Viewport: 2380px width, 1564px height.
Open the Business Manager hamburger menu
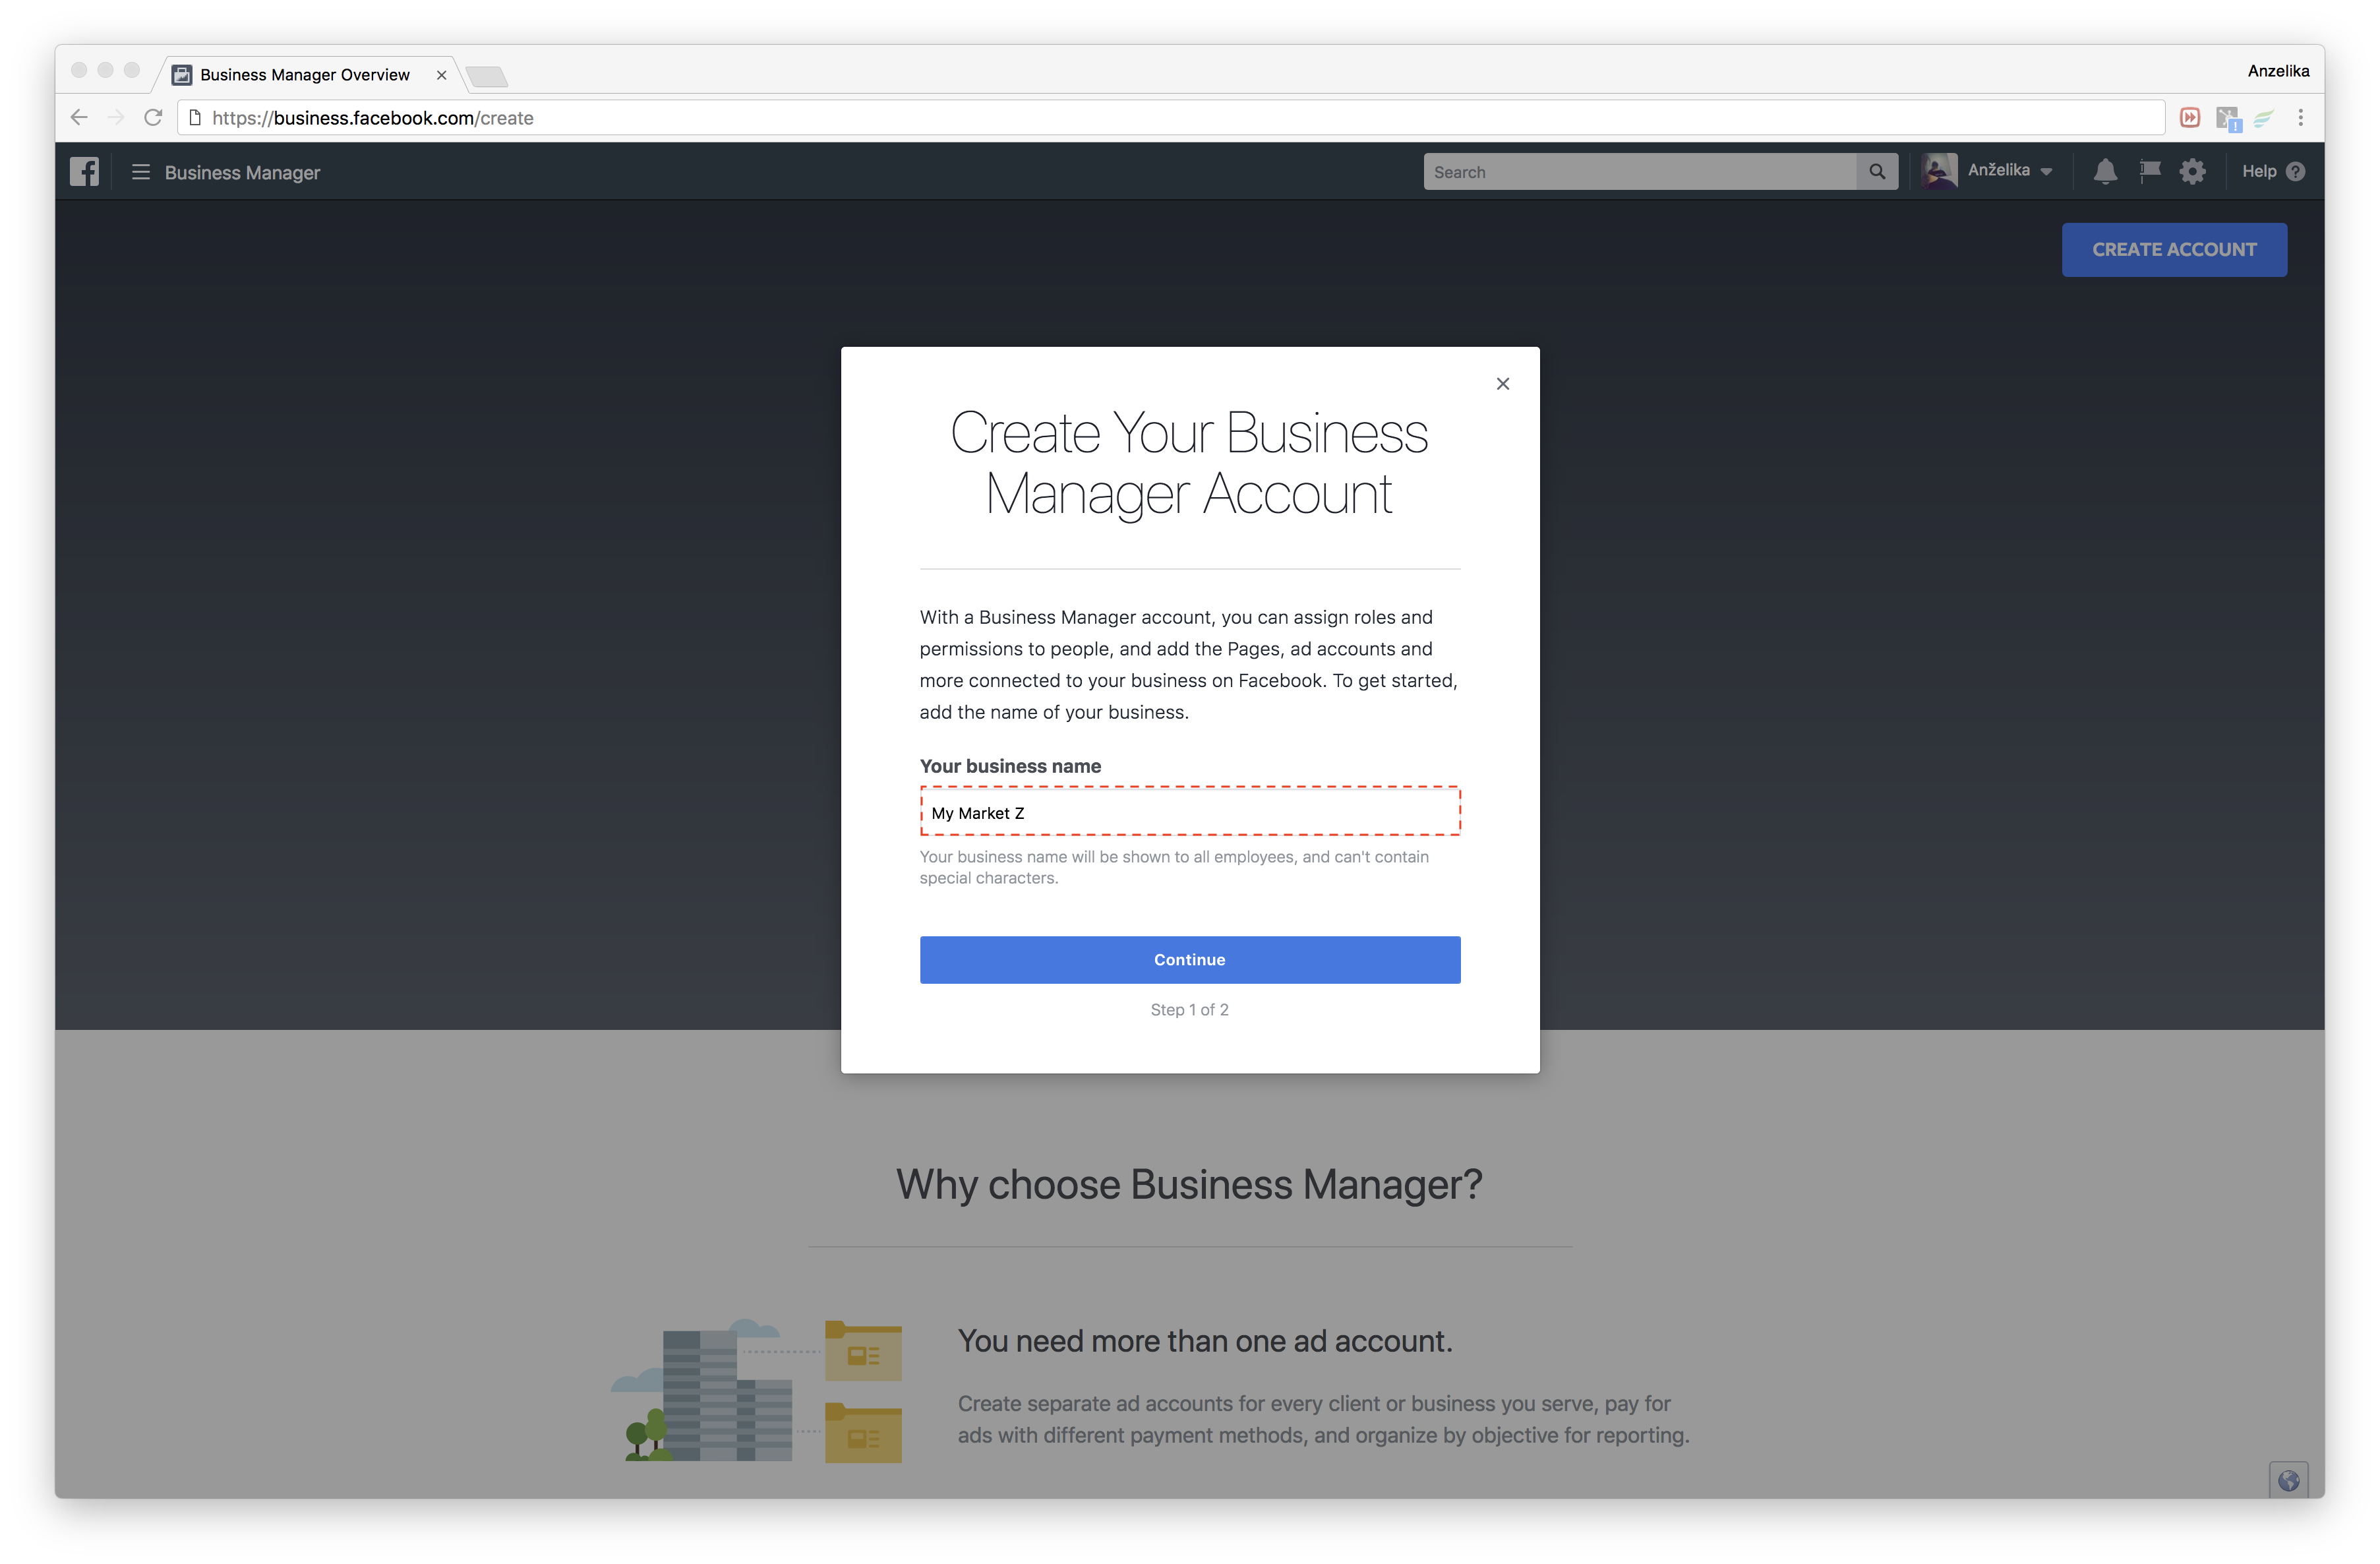pyautogui.click(x=141, y=172)
